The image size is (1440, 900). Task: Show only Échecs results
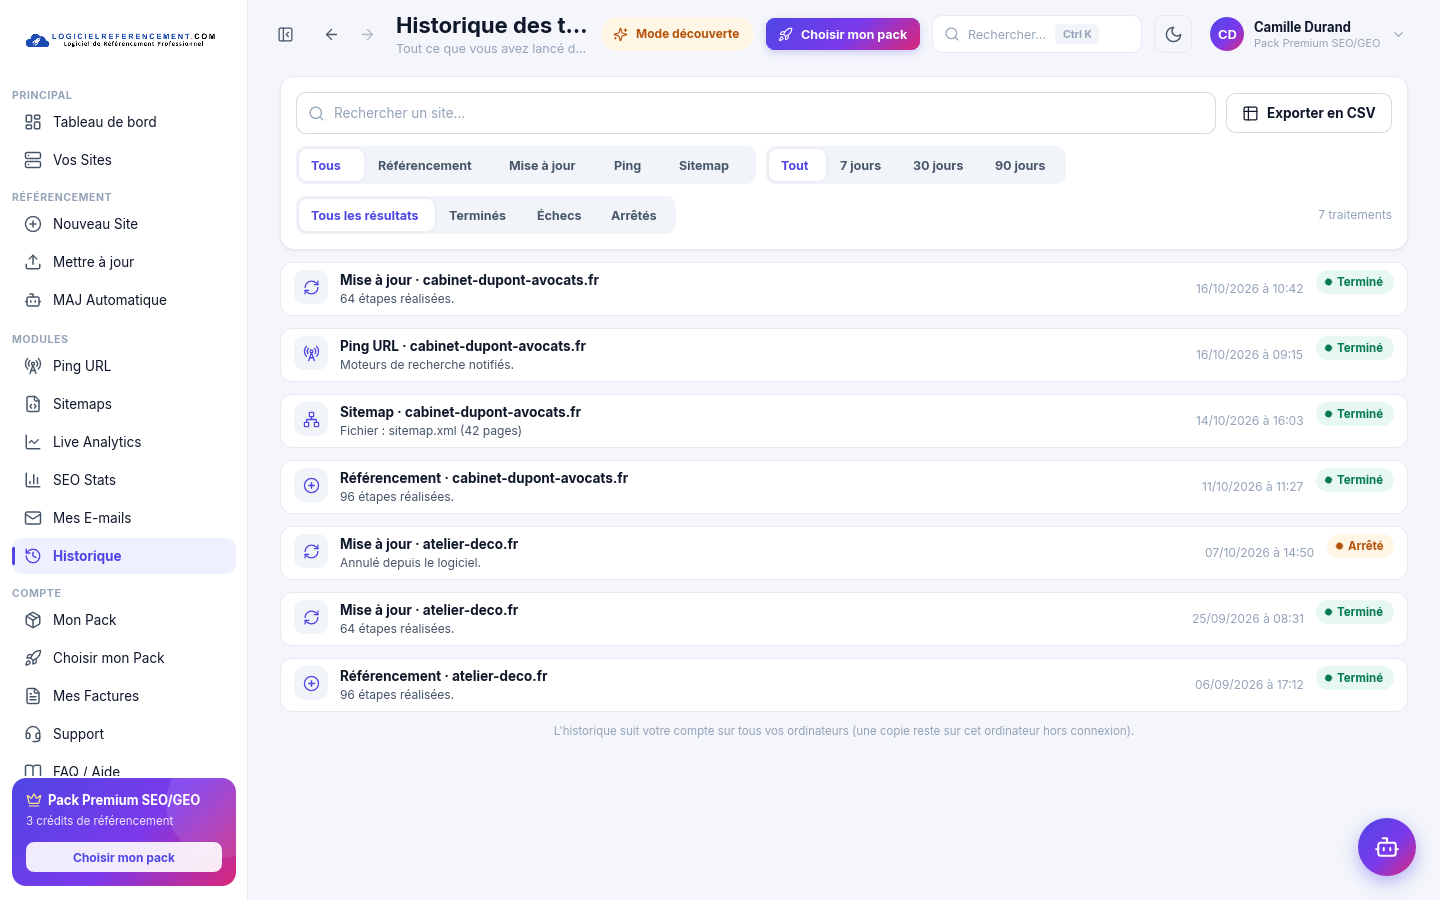[x=559, y=216]
